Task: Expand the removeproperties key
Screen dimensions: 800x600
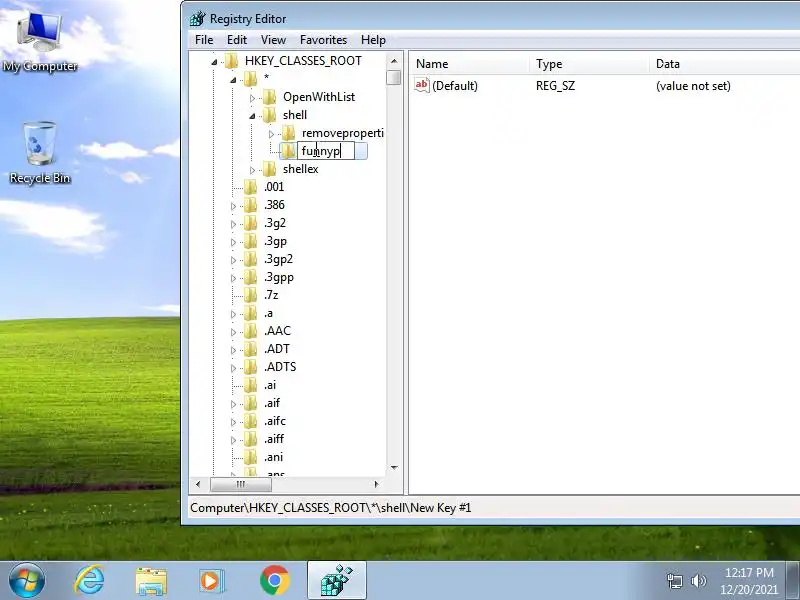Action: tap(271, 134)
